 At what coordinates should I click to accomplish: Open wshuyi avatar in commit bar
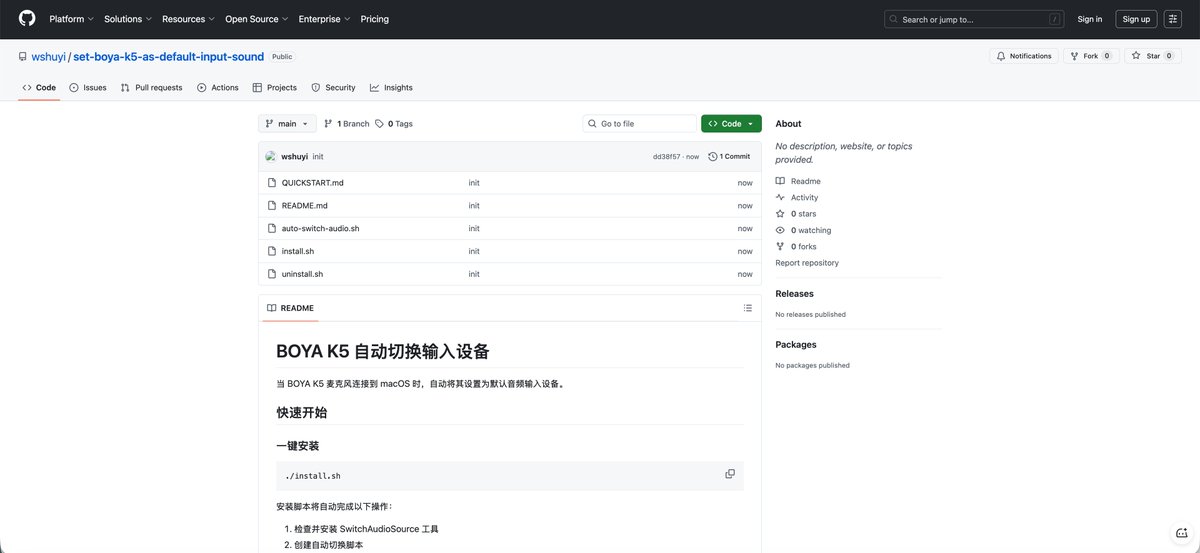pos(271,156)
